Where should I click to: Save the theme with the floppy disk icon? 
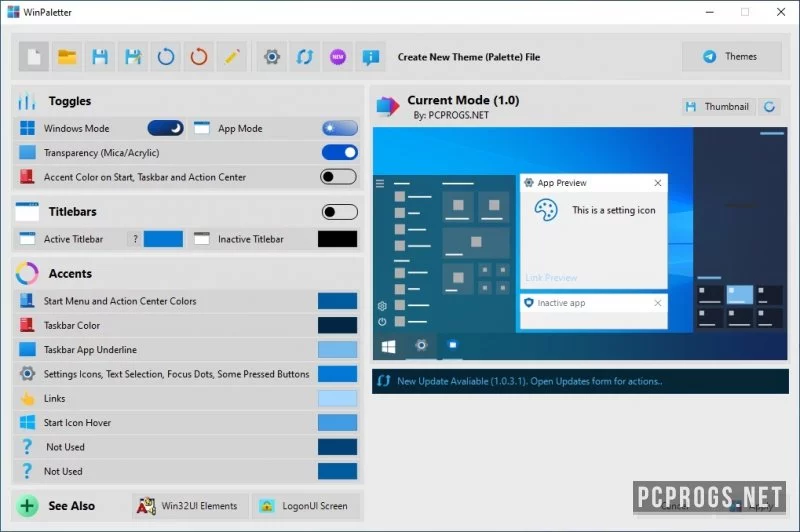click(100, 57)
